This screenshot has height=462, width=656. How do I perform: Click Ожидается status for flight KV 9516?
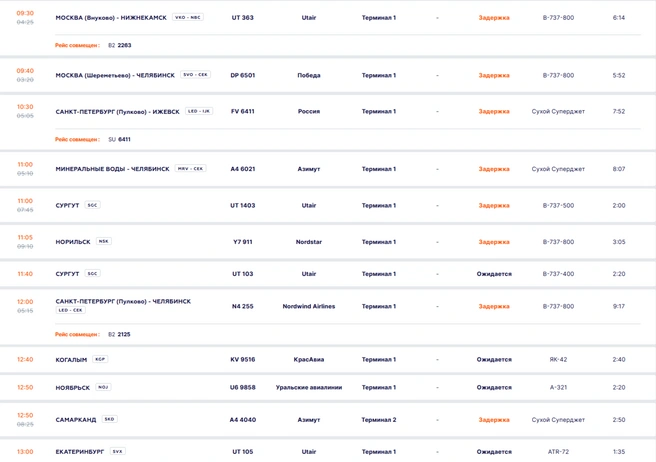(494, 359)
